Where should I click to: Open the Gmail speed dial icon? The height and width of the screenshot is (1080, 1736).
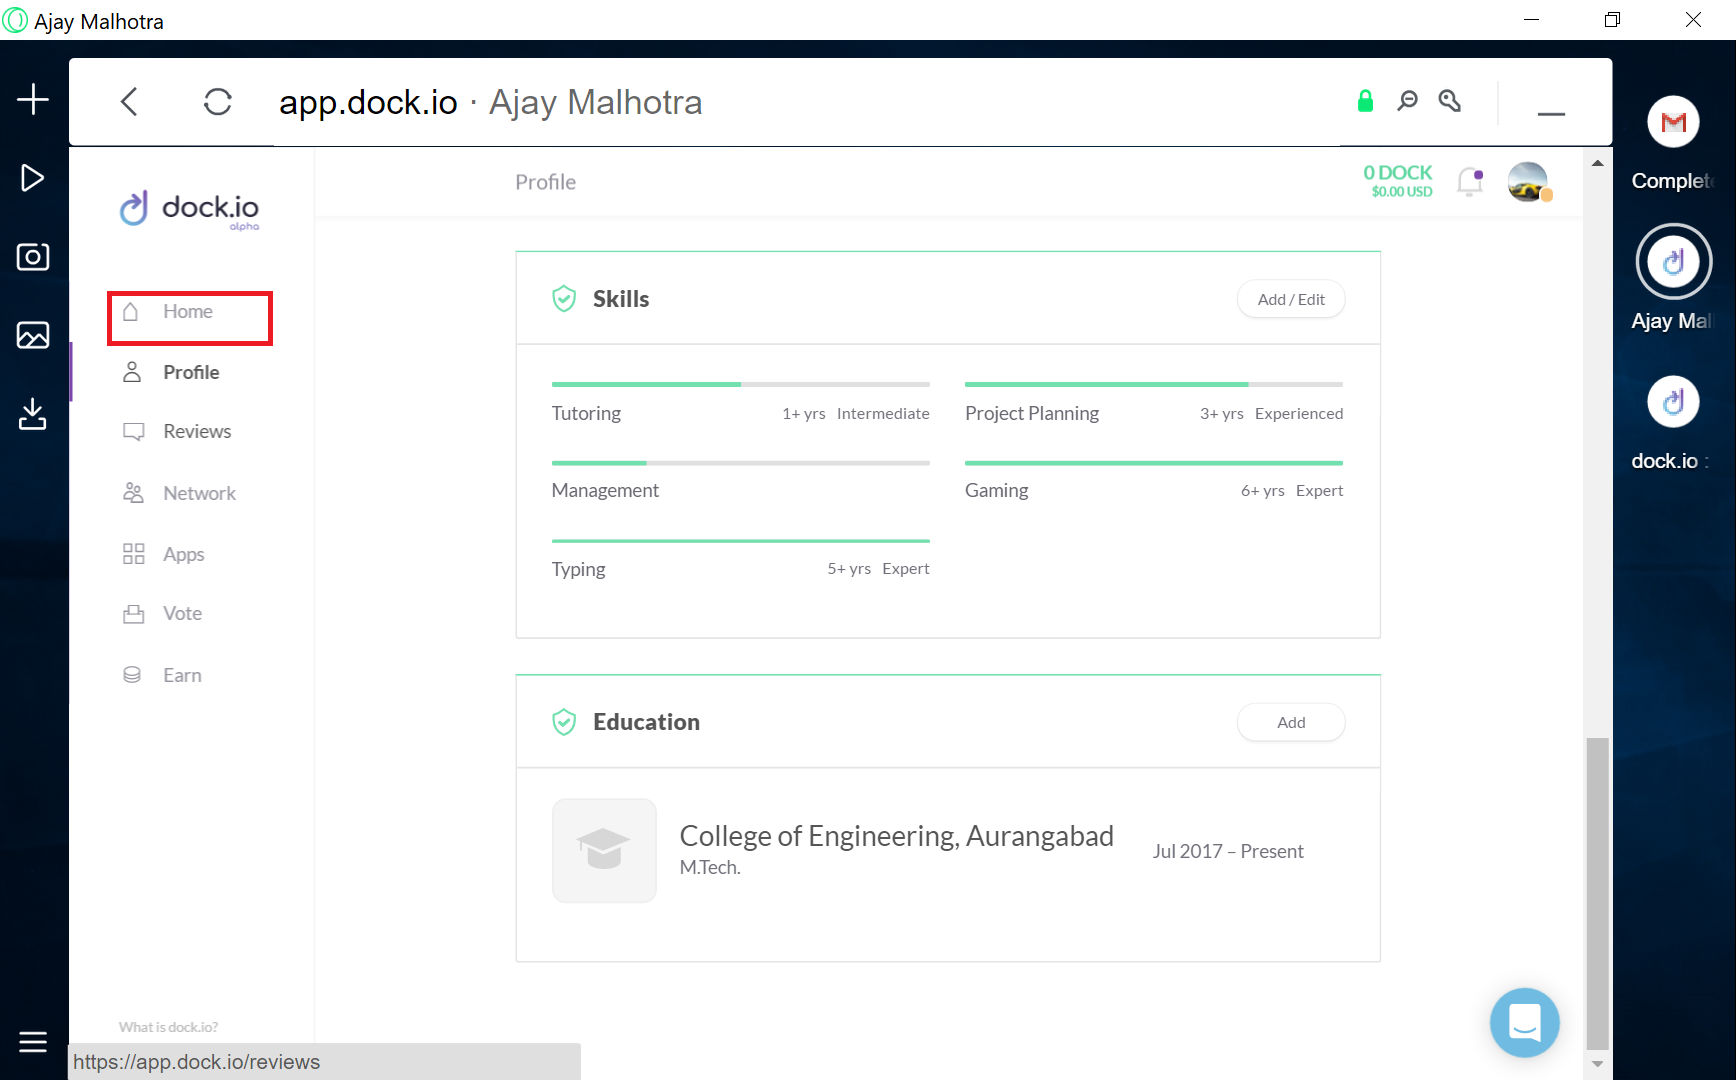point(1673,122)
